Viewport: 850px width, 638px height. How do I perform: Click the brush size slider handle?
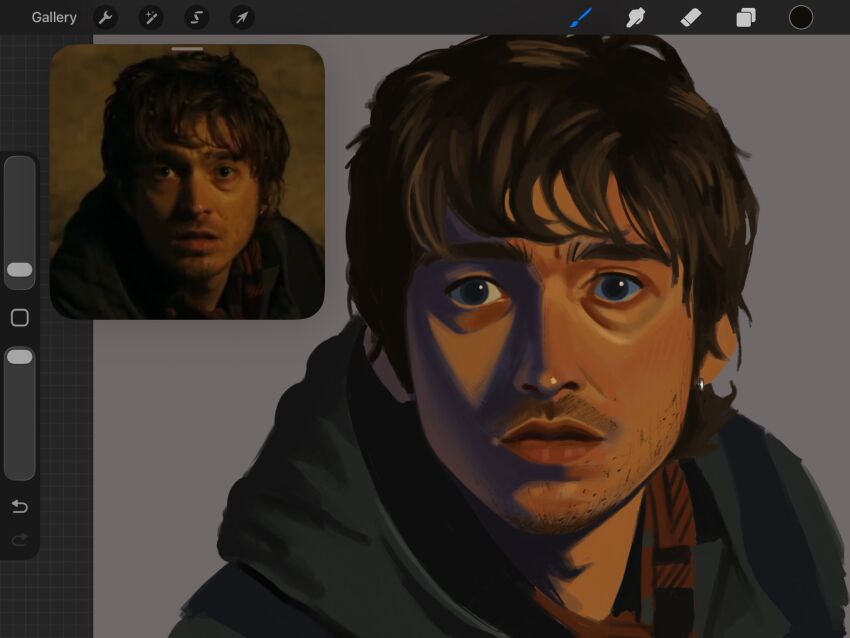[20, 270]
